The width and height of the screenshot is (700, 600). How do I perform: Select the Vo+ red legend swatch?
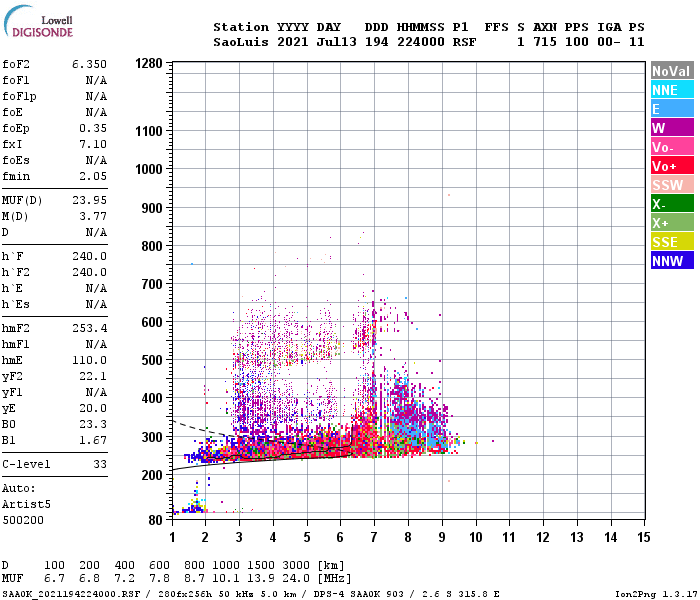[x=672, y=166]
